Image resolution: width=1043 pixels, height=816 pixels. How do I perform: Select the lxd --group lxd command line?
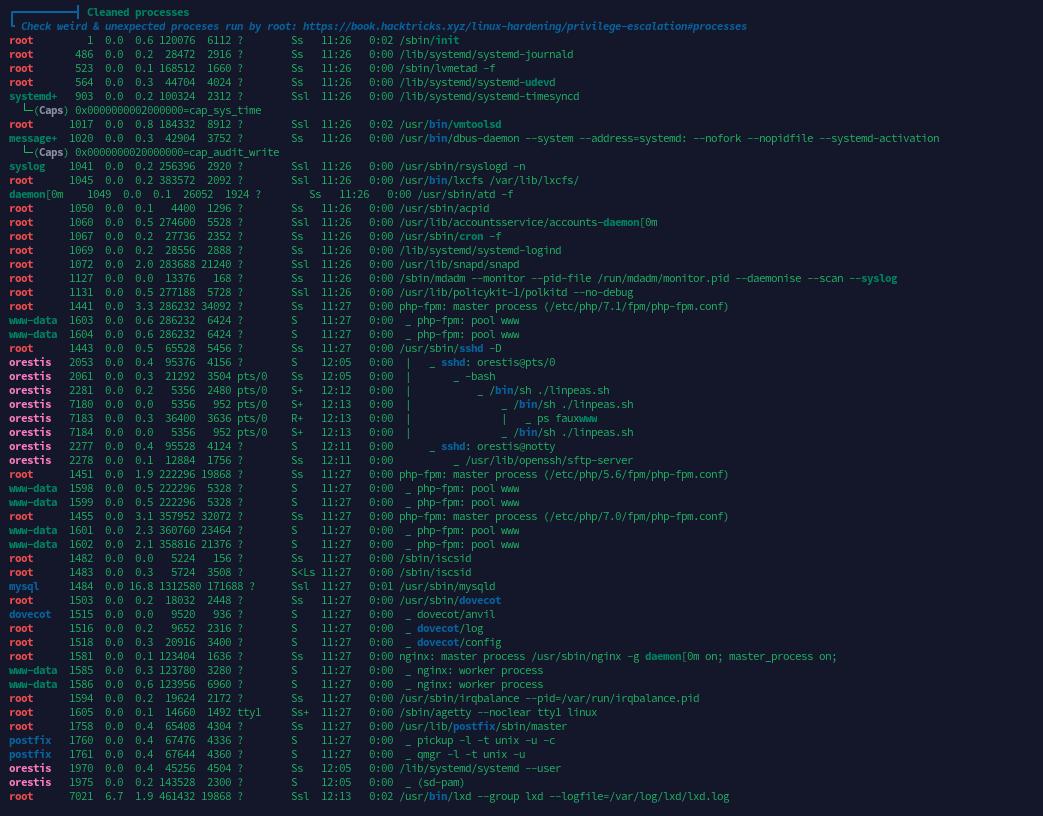564,796
